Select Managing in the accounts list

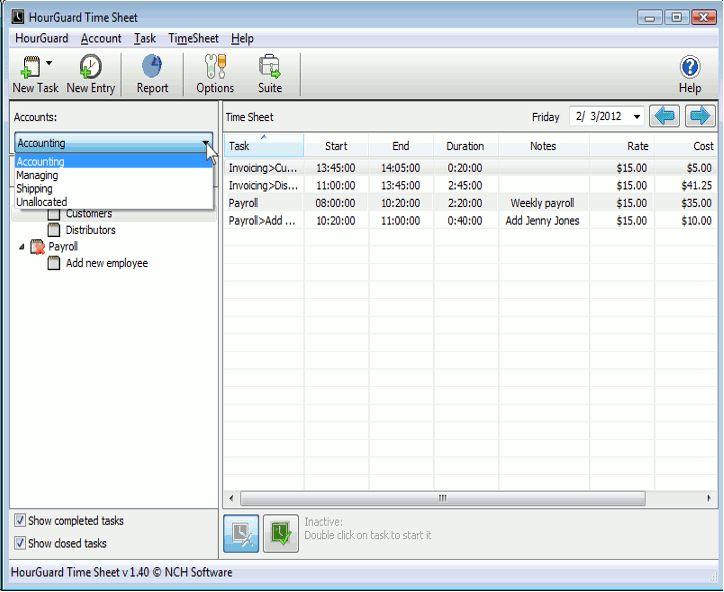(114, 175)
